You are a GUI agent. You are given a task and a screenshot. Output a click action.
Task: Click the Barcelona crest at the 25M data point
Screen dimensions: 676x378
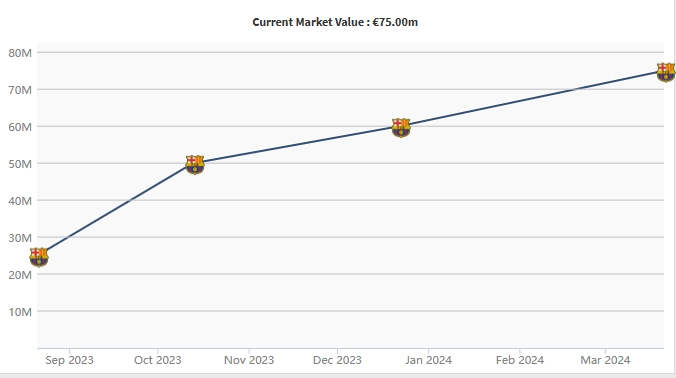[39, 257]
